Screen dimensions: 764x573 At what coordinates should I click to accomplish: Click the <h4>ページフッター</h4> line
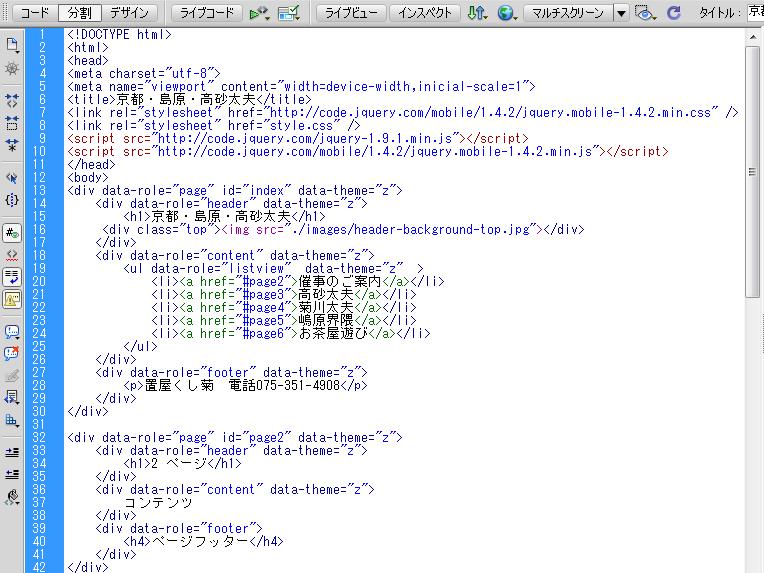pos(204,541)
